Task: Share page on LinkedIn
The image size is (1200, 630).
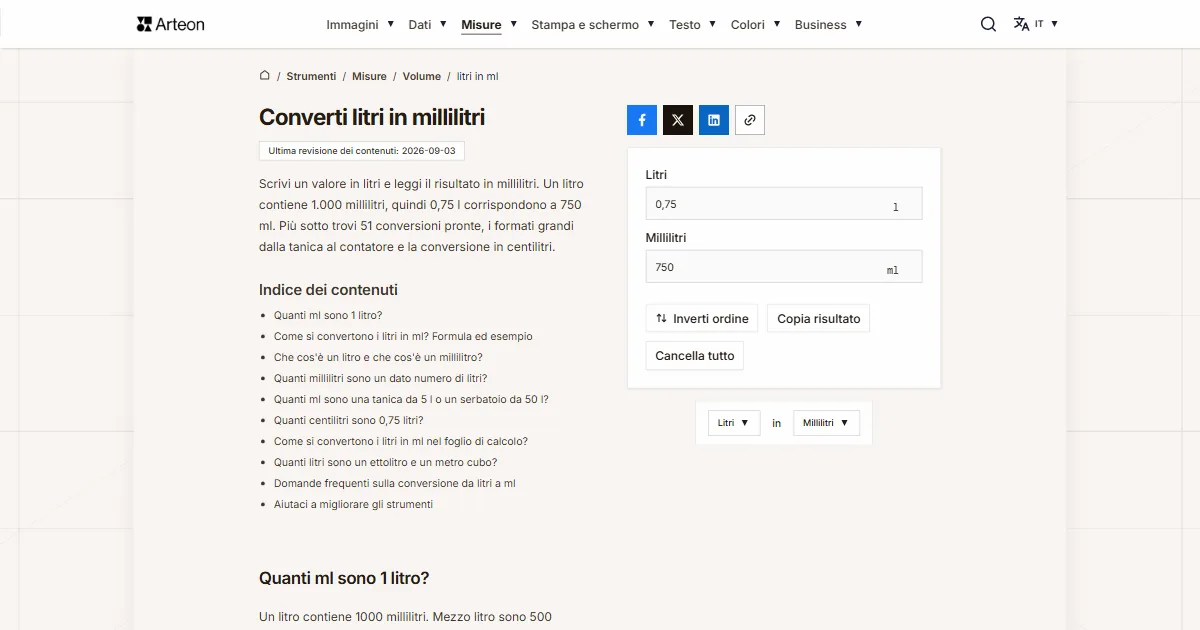Action: click(x=714, y=120)
